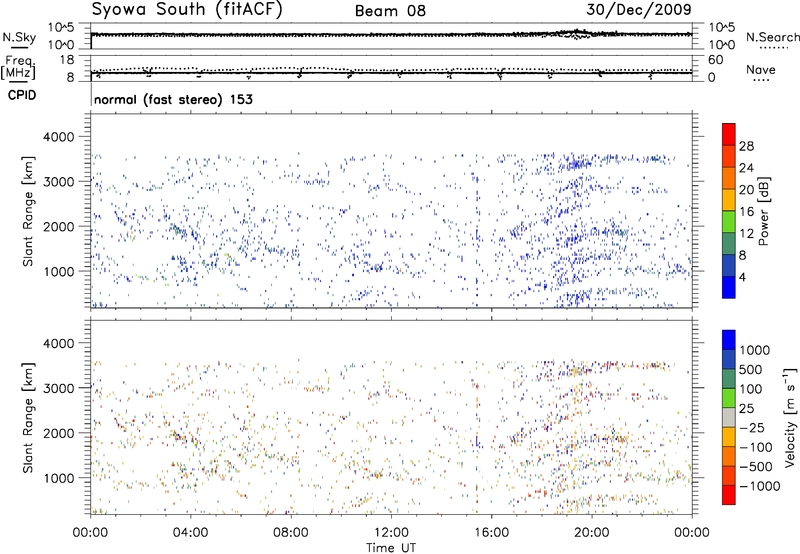
Task: Click the red bottom of Velocity colorbar
Action: click(x=729, y=495)
